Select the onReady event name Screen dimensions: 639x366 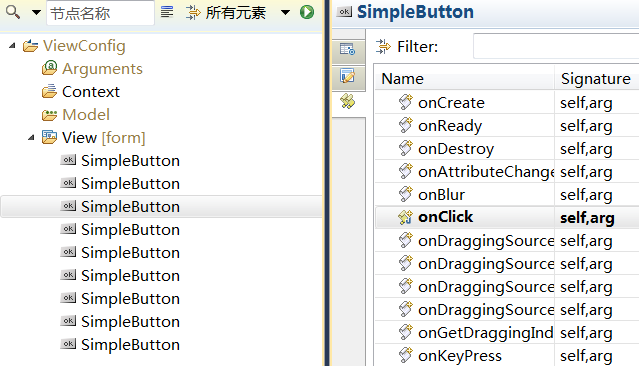coord(450,126)
